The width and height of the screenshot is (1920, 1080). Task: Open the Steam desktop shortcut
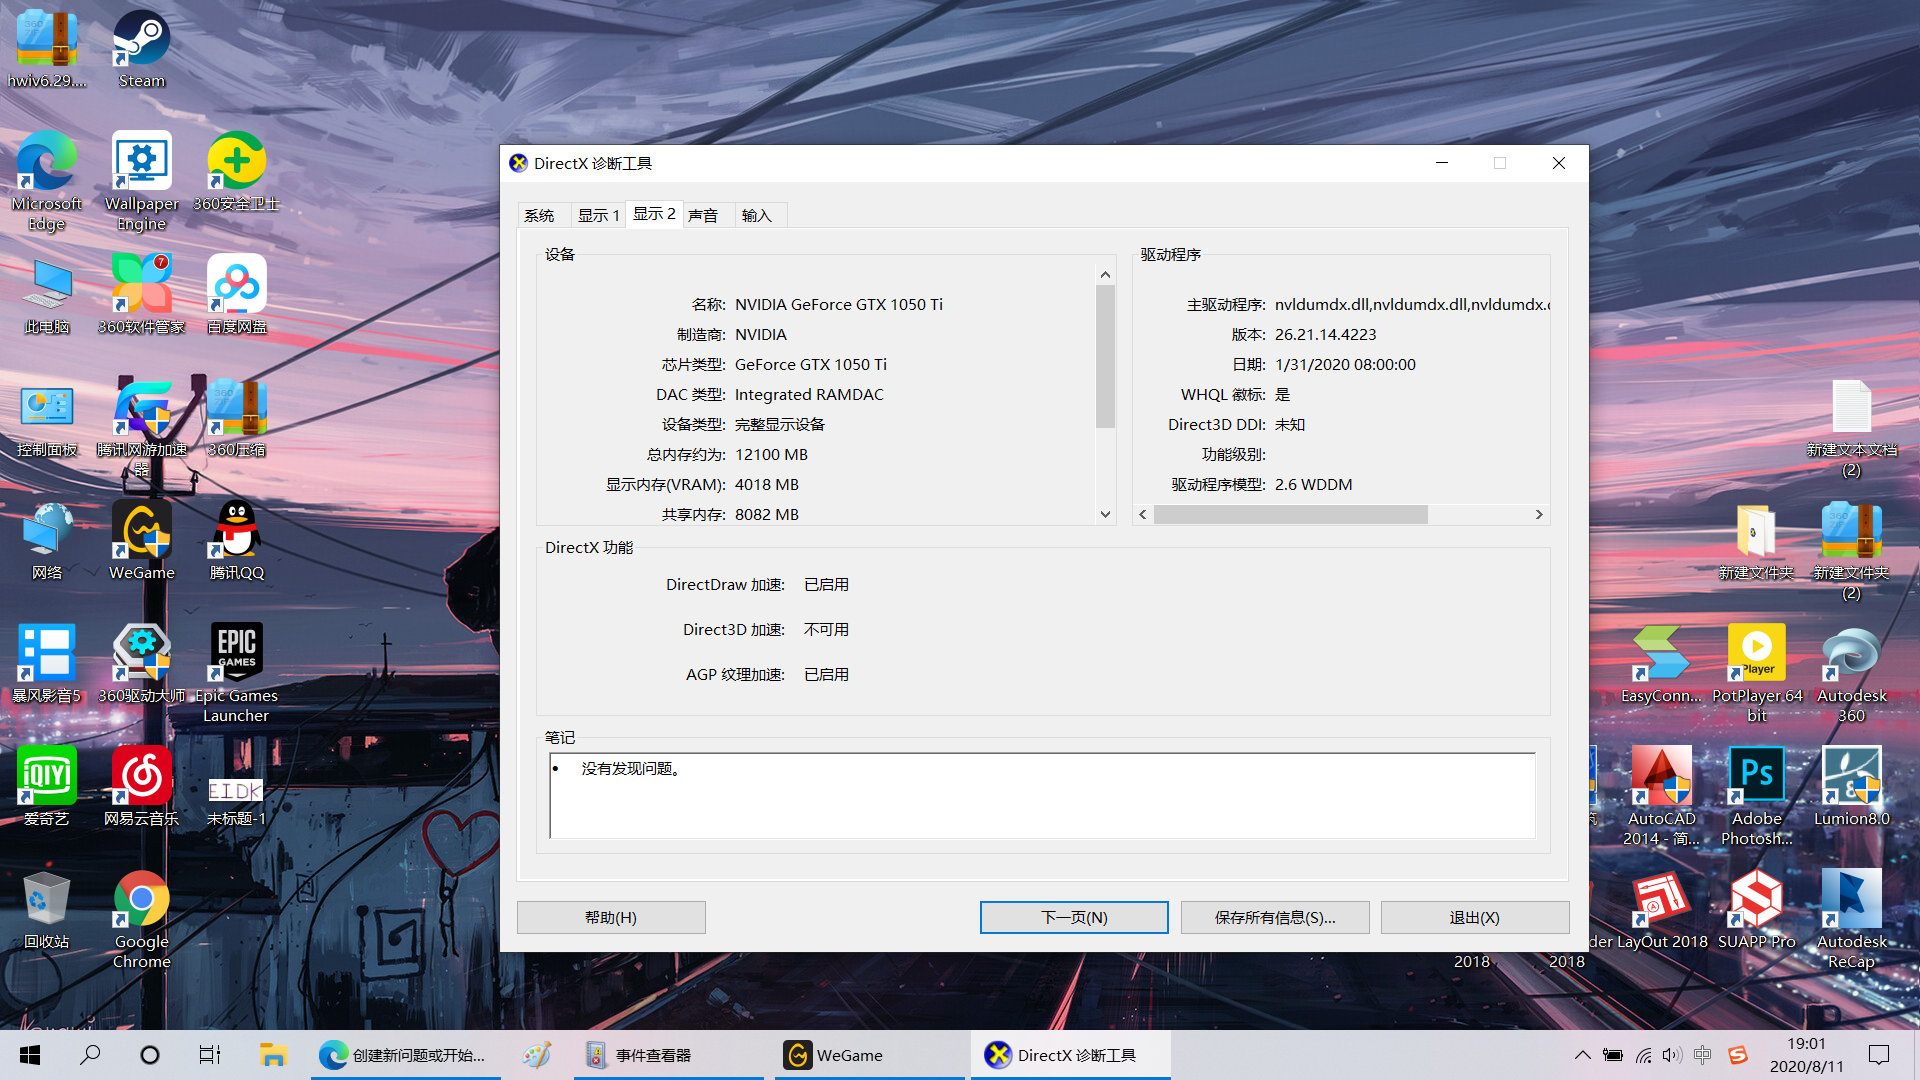(x=141, y=50)
